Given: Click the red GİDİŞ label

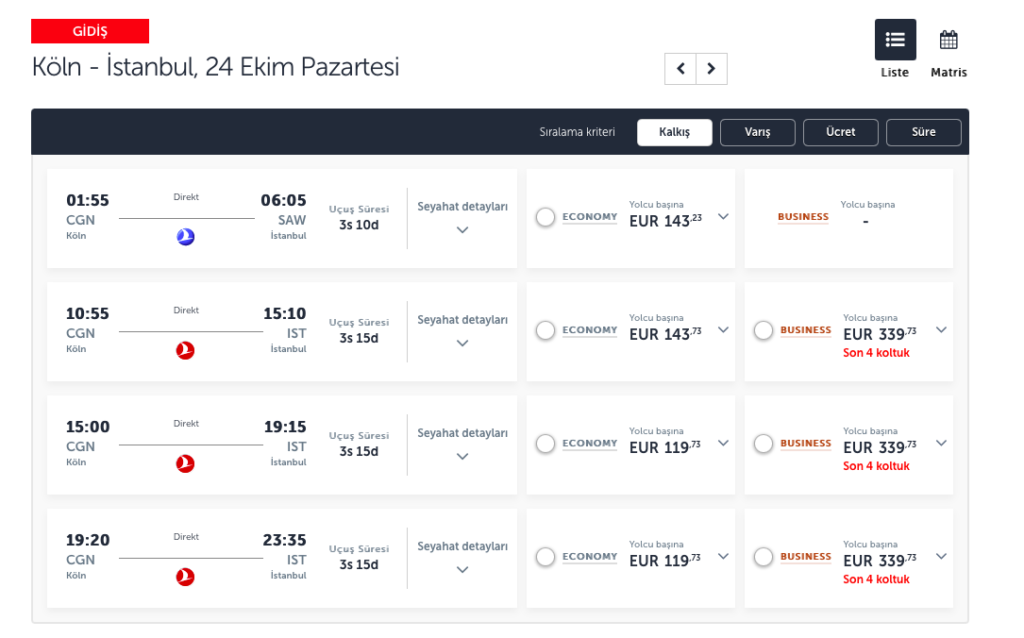Looking at the screenshot, I should 90,31.
